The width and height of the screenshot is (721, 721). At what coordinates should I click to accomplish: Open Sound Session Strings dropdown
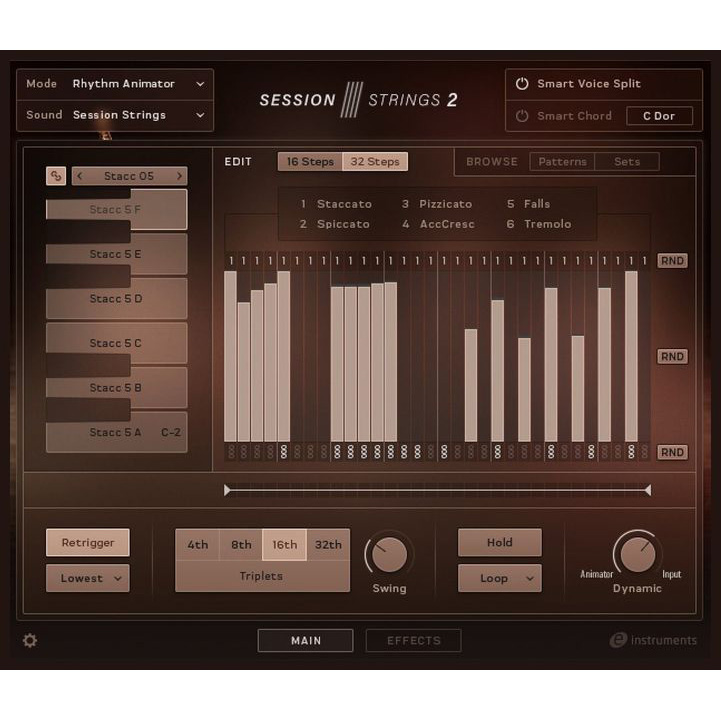(x=115, y=115)
